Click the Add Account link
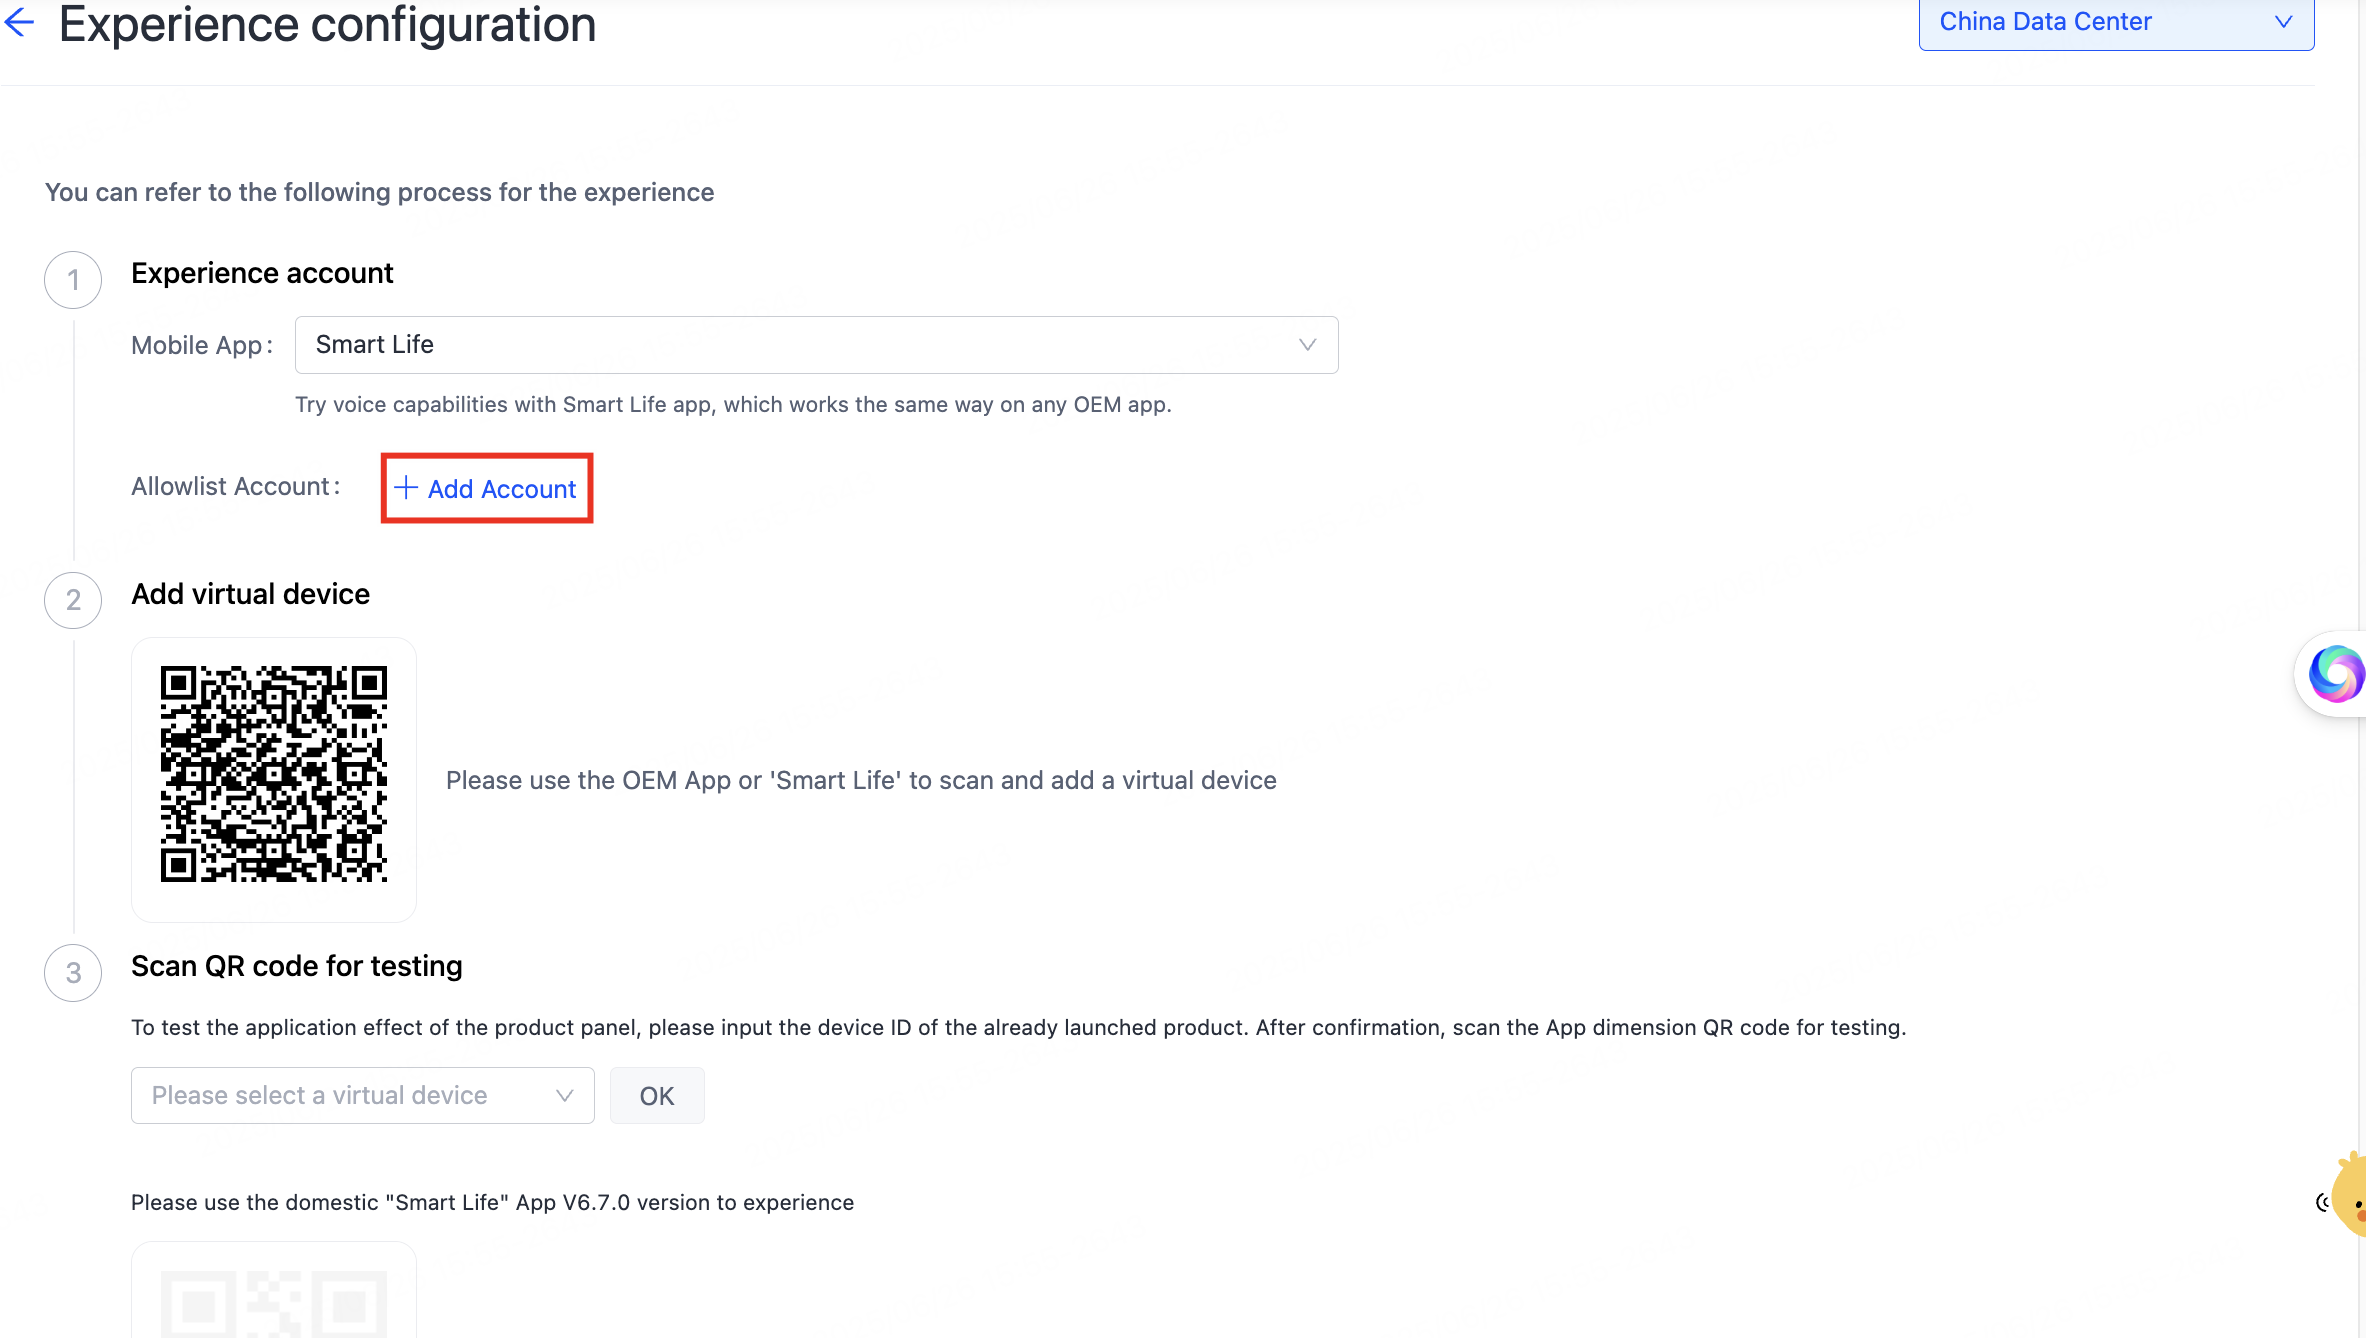2366x1338 pixels. [x=486, y=489]
